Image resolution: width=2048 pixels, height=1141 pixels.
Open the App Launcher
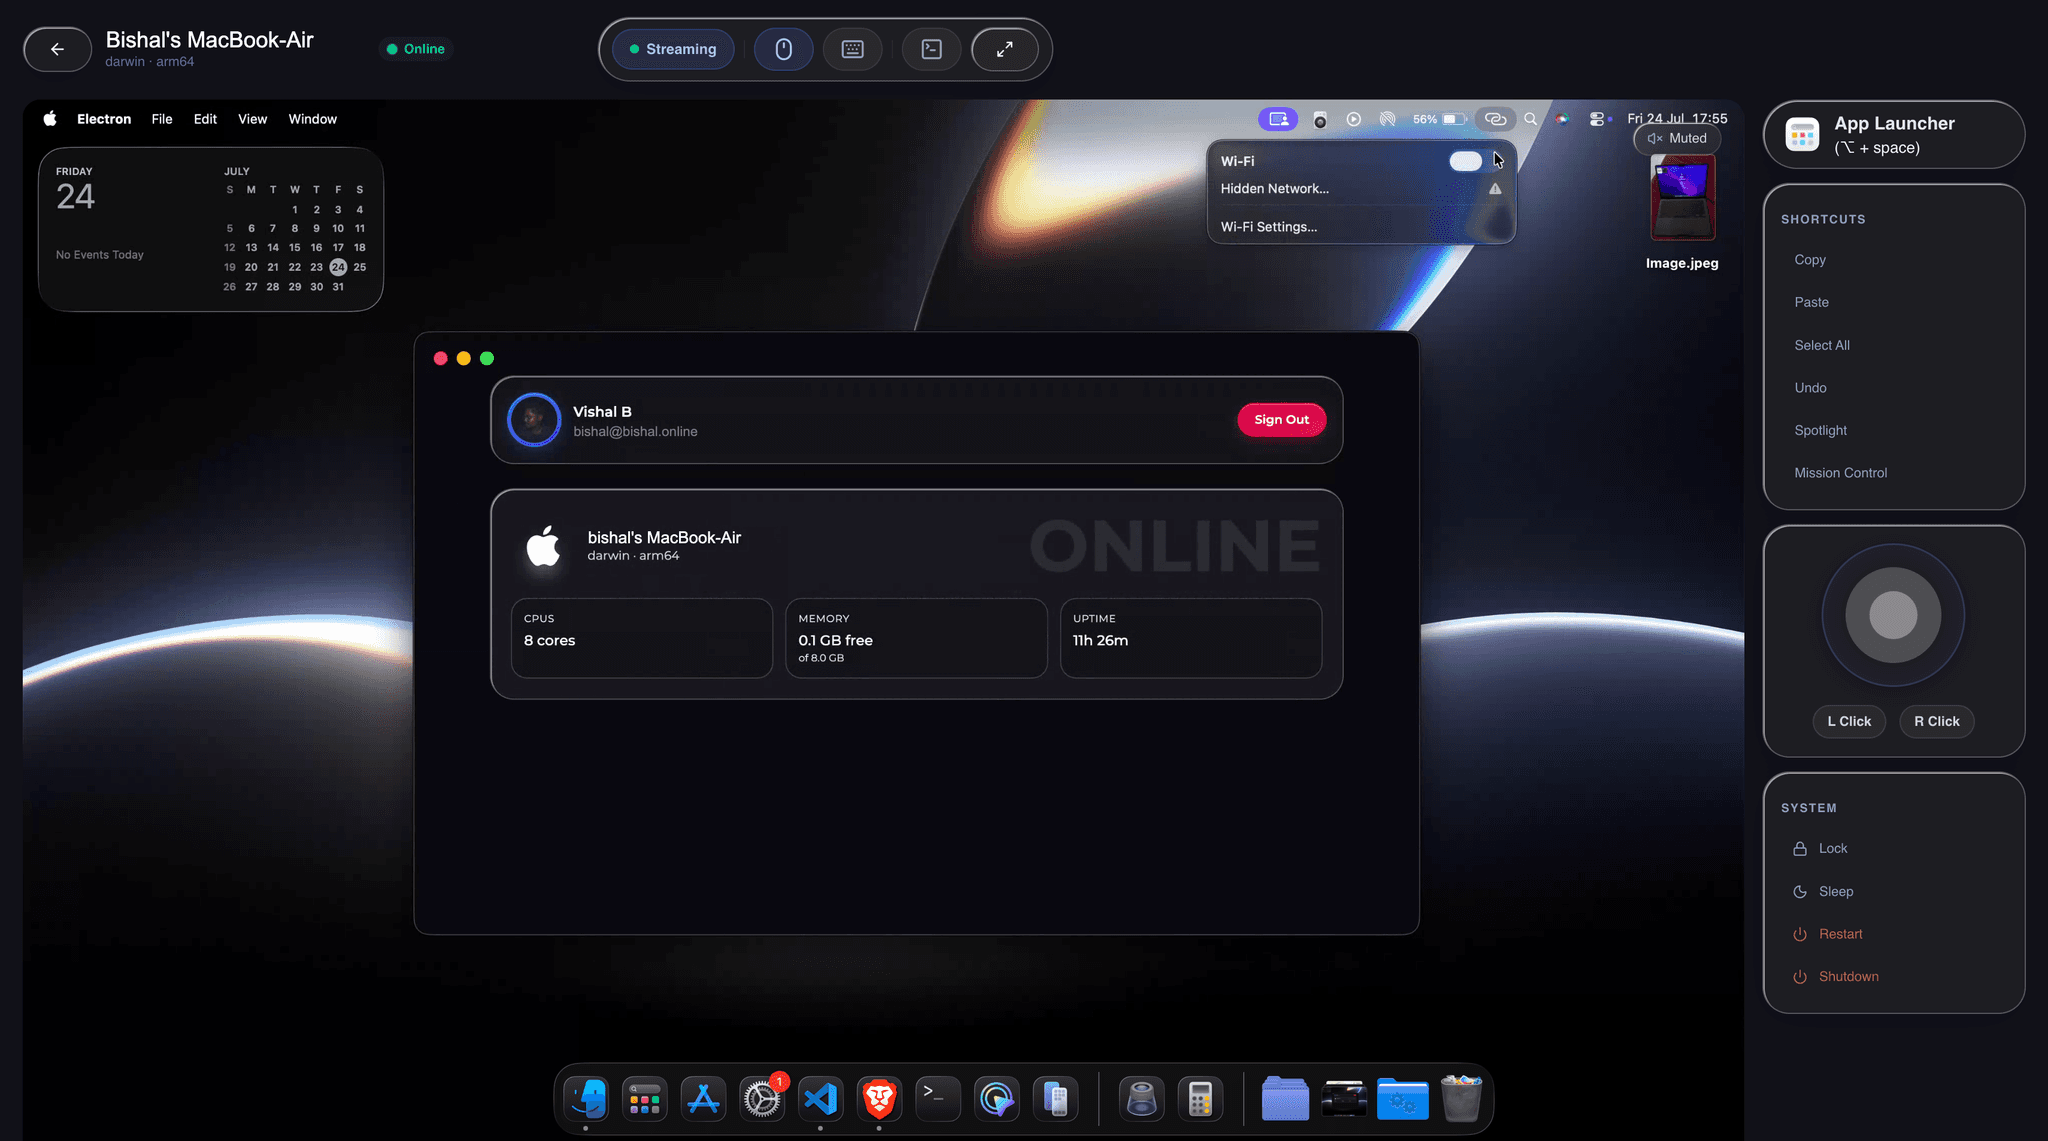click(x=1893, y=135)
